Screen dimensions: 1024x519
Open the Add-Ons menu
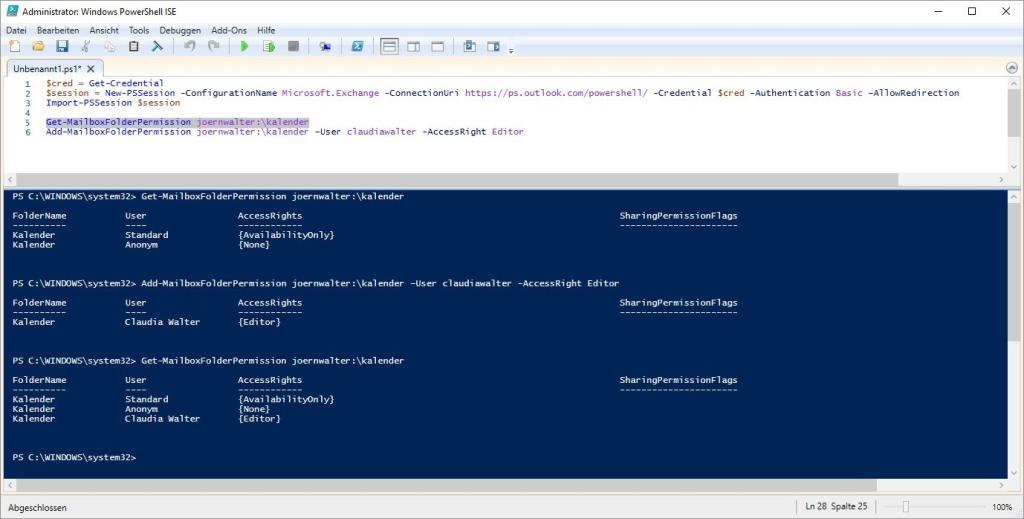click(228, 30)
